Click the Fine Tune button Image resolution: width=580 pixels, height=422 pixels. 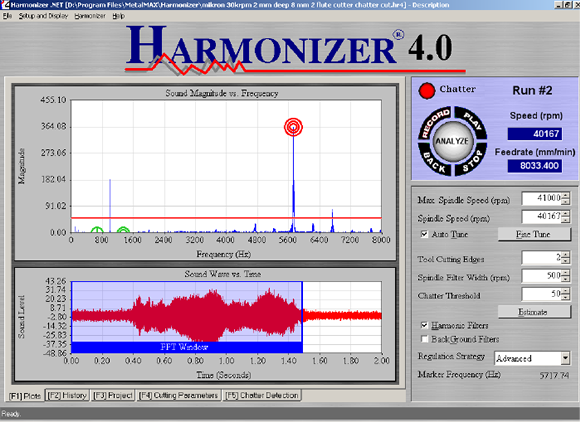[534, 234]
